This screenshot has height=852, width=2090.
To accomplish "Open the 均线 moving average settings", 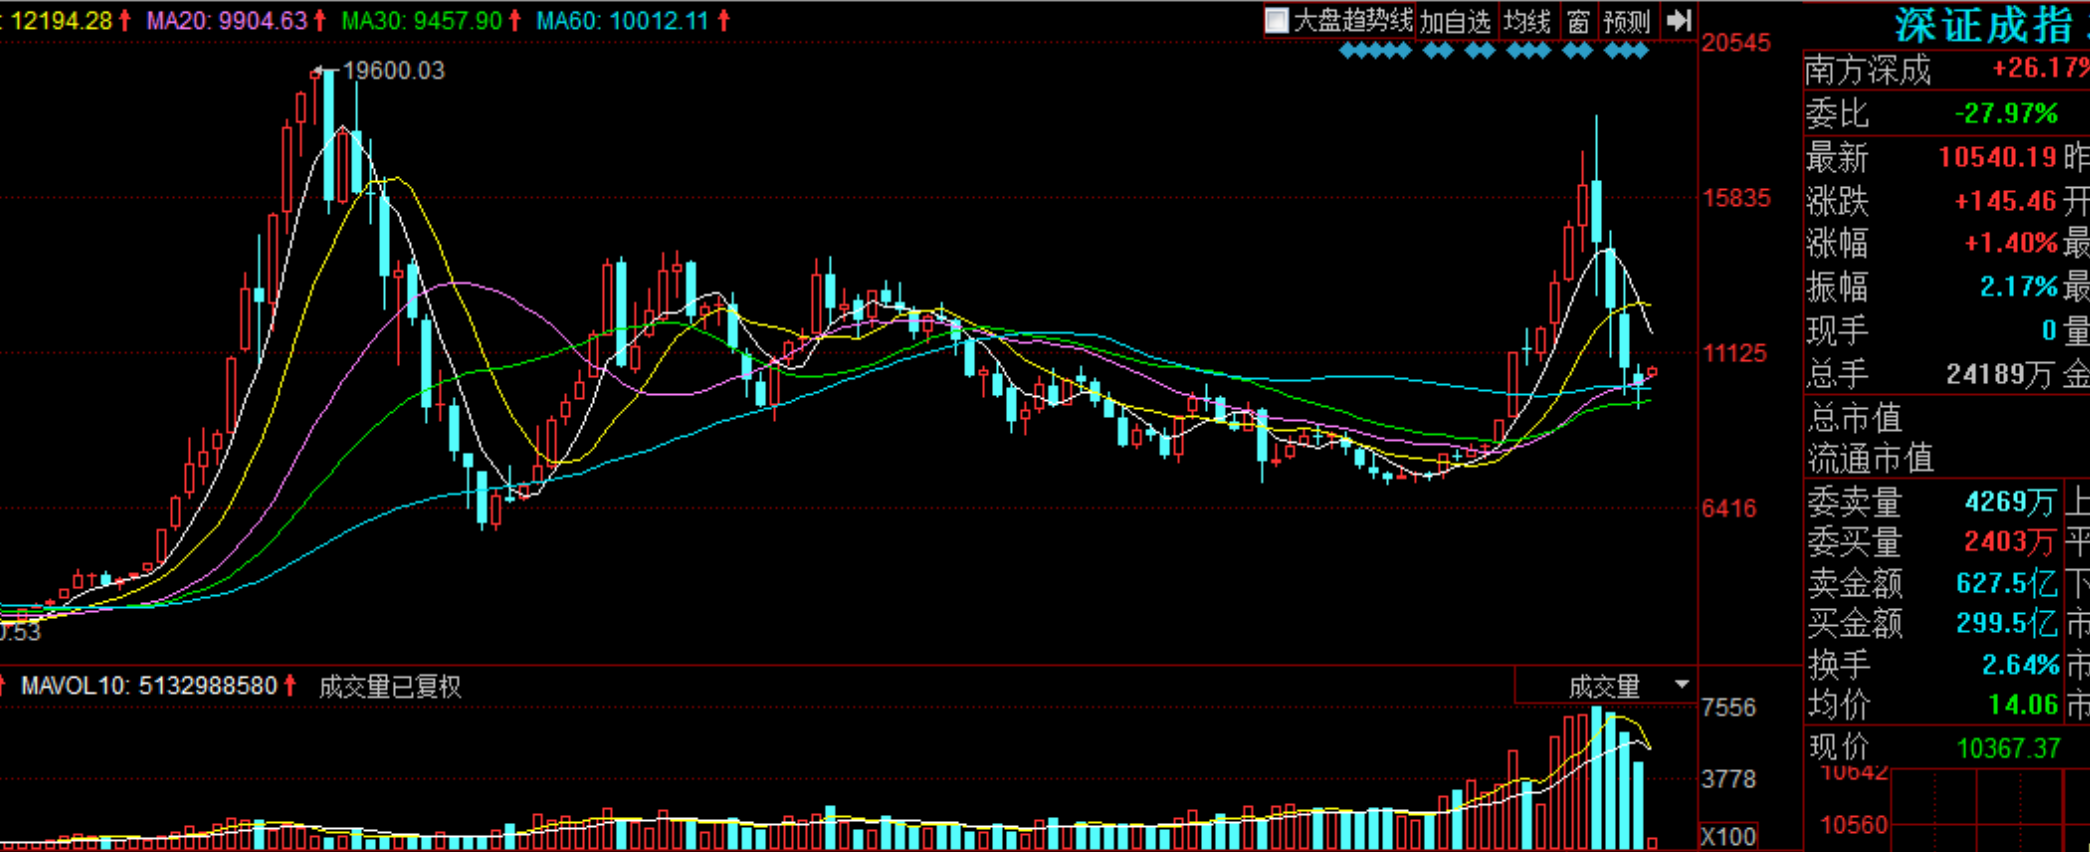I will pos(1527,21).
